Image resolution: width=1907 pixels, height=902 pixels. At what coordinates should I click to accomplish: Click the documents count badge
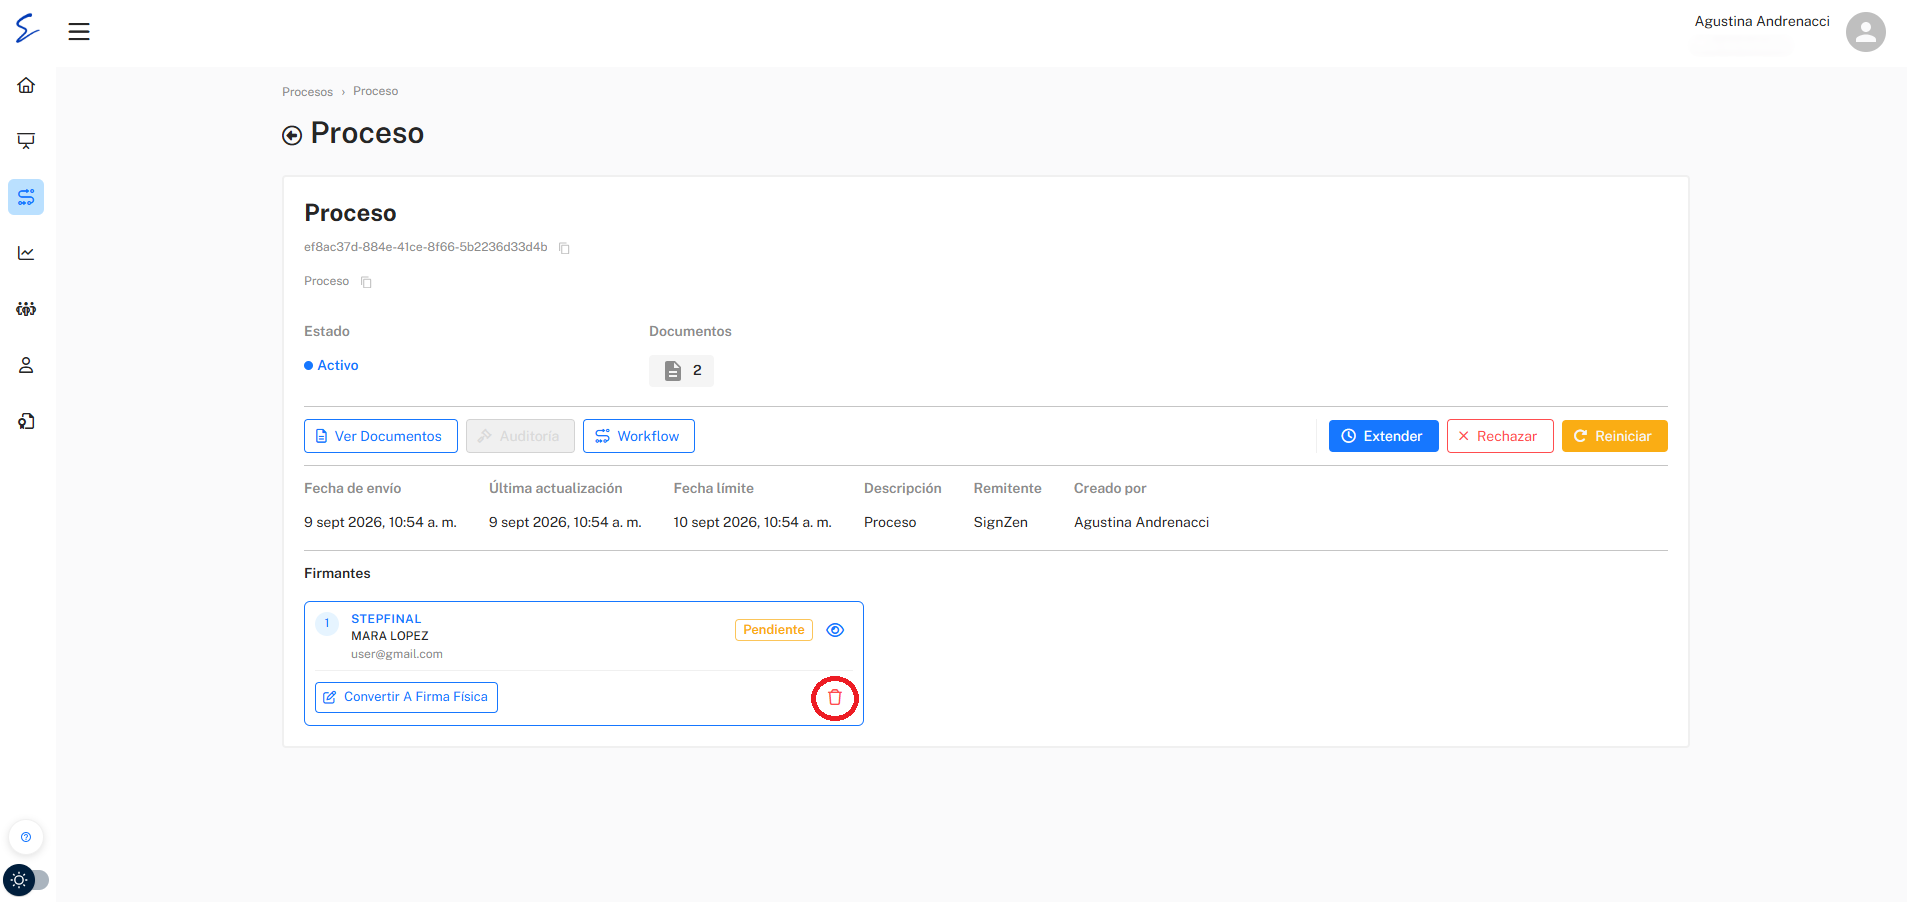pyautogui.click(x=681, y=371)
